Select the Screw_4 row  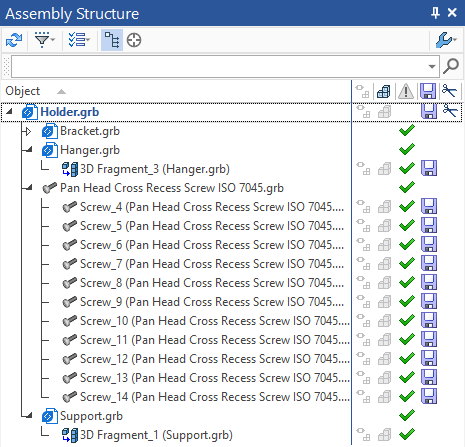212,207
